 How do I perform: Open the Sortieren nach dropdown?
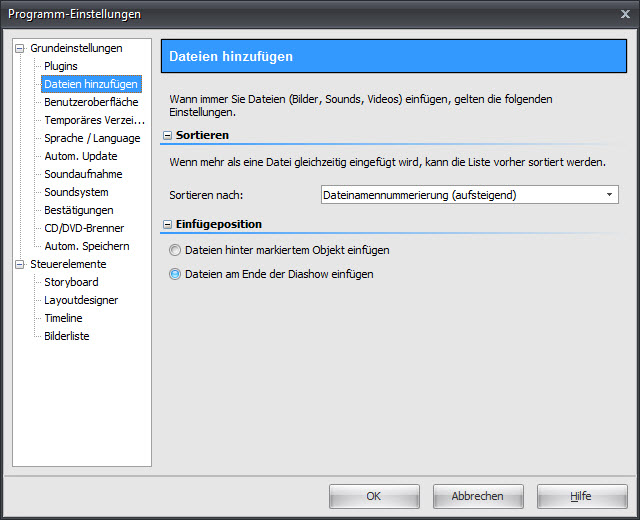610,195
